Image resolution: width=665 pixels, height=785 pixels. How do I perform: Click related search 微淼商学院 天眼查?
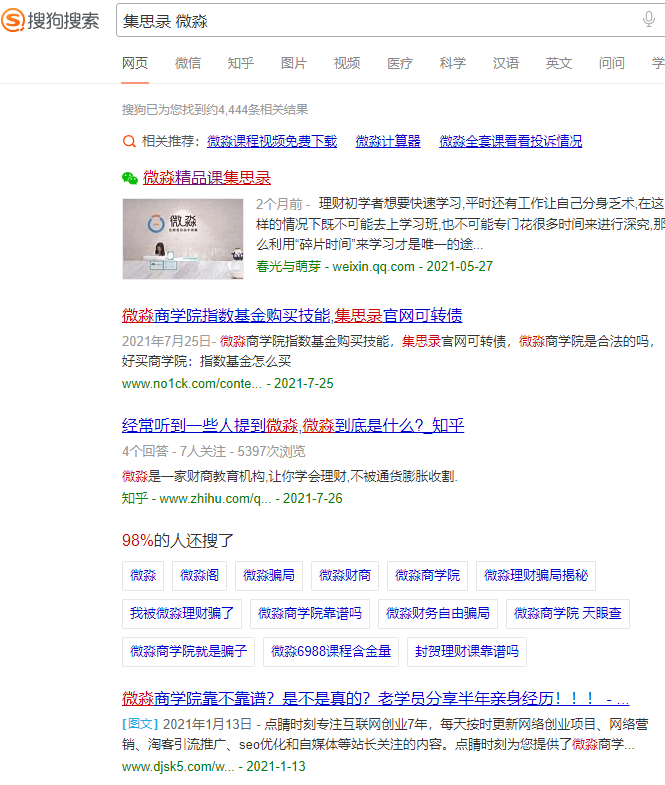point(568,614)
